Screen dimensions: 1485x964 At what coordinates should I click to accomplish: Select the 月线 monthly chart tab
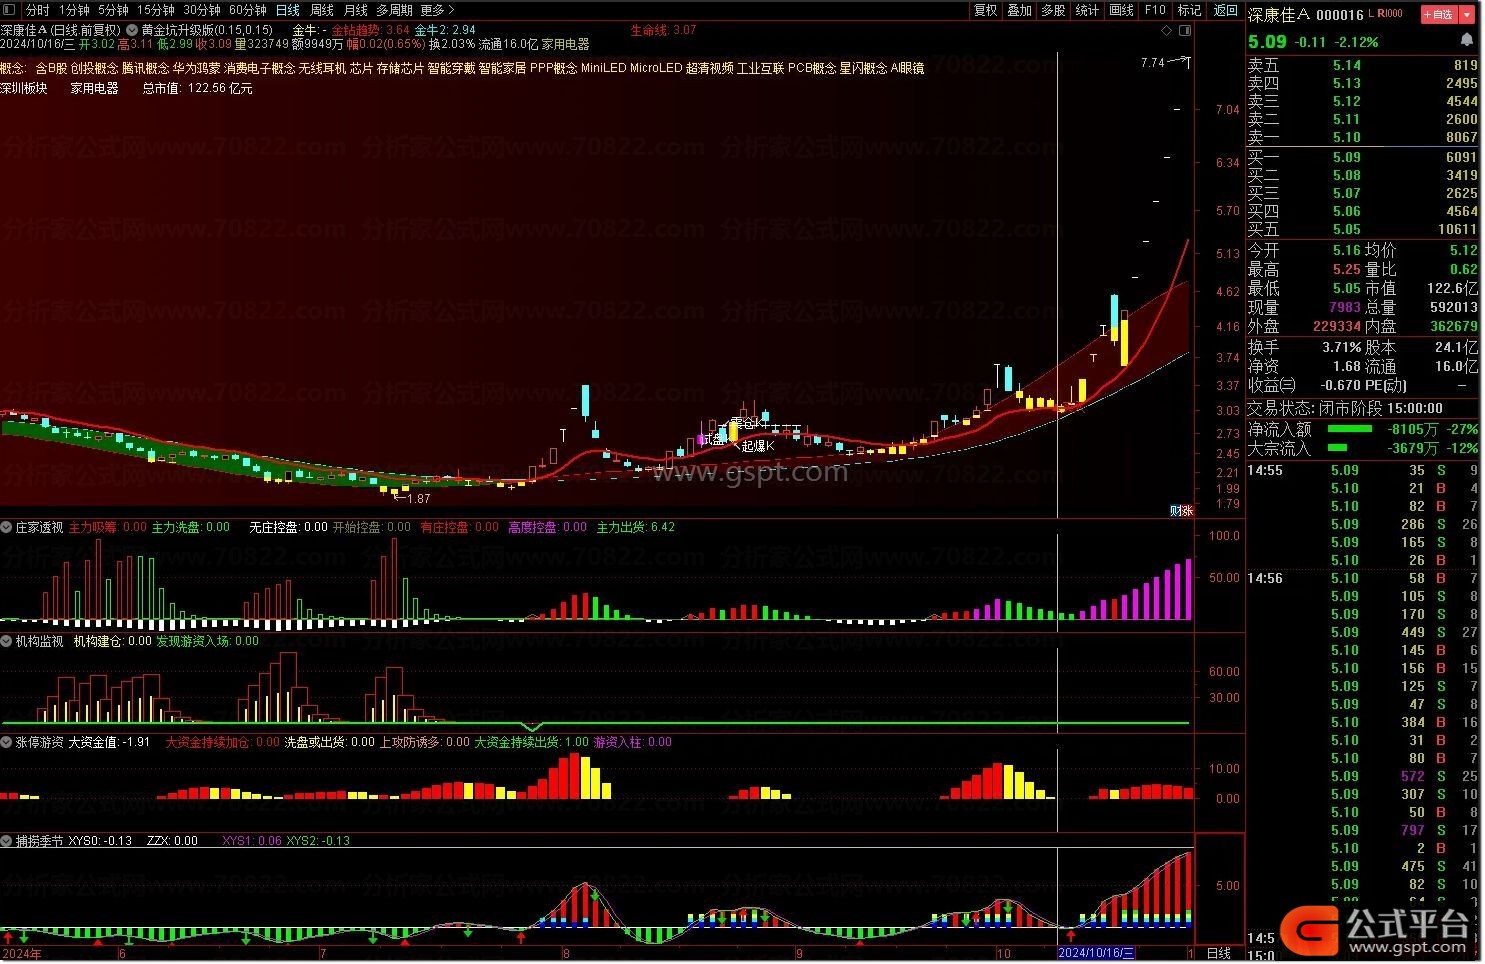point(356,10)
